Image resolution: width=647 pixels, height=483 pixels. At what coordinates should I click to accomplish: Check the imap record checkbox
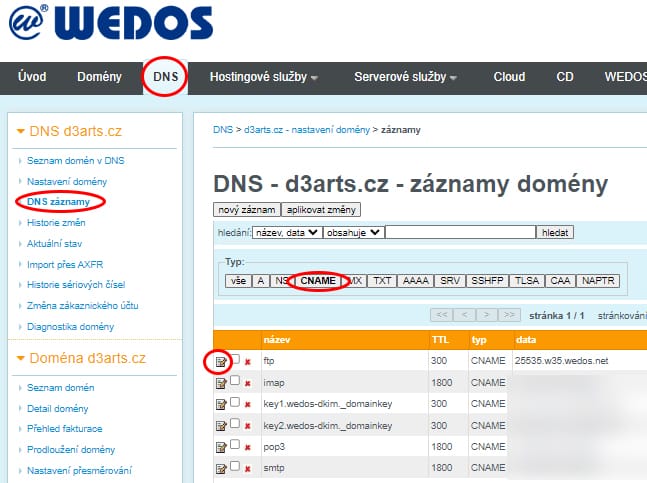point(235,380)
